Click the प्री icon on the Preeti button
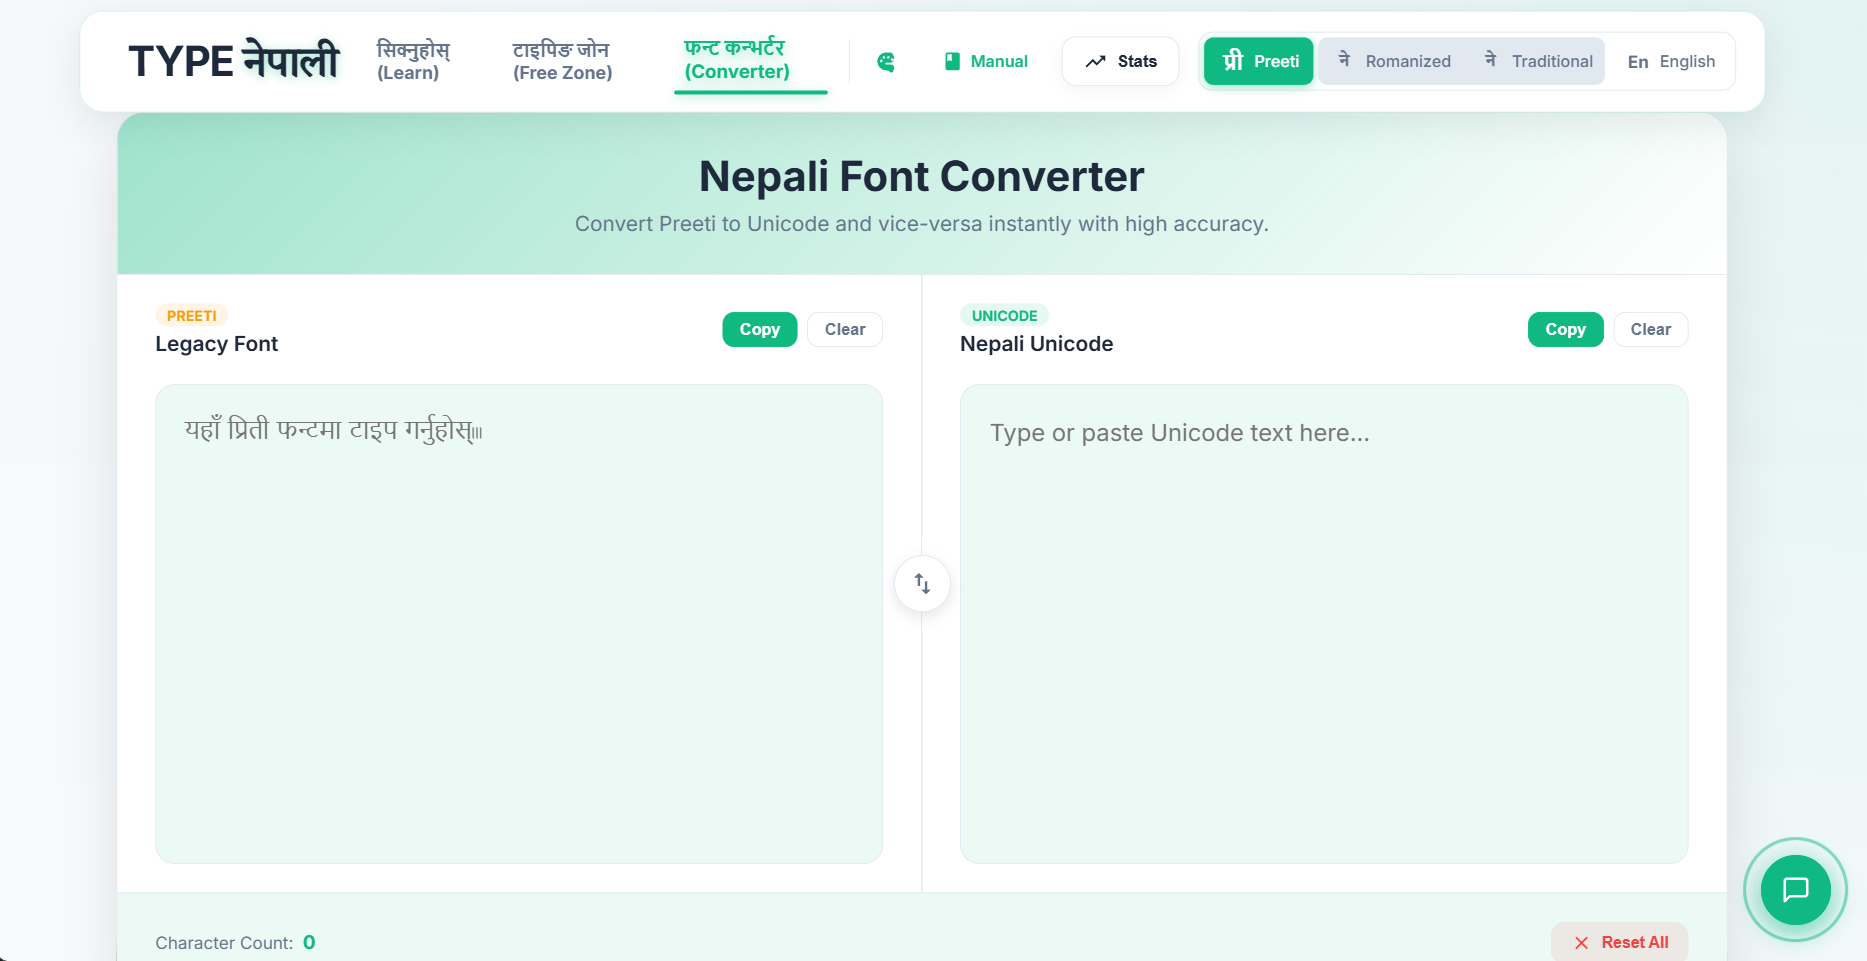Screen dimensions: 1867x961 [x=1231, y=61]
